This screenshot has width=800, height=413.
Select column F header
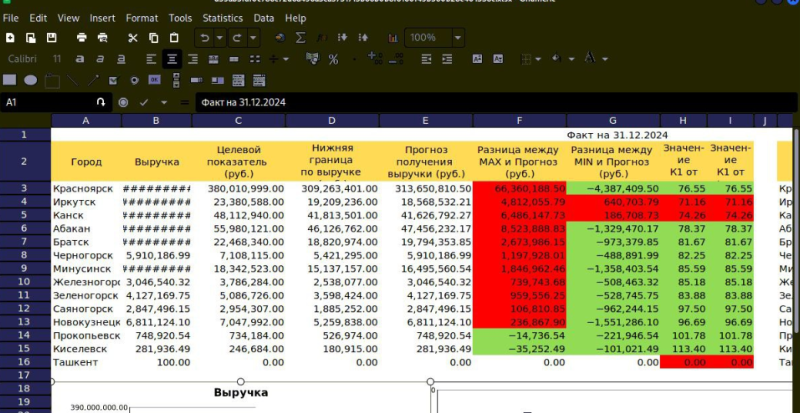pos(519,120)
